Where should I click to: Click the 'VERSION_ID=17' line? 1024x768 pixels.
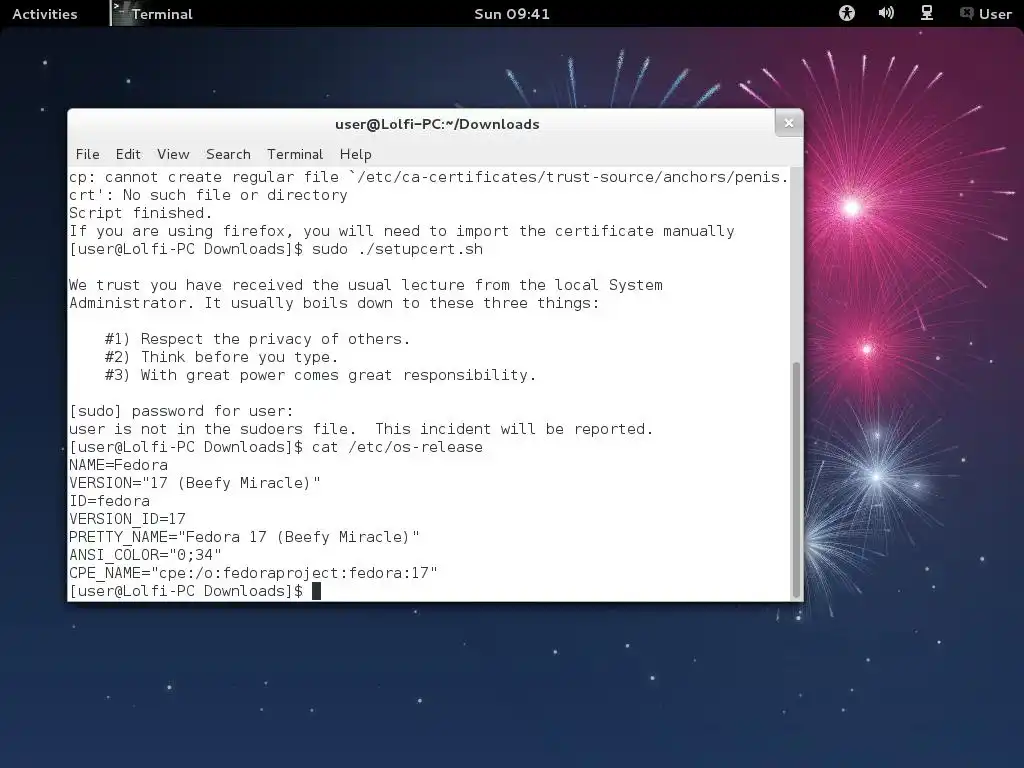point(127,519)
